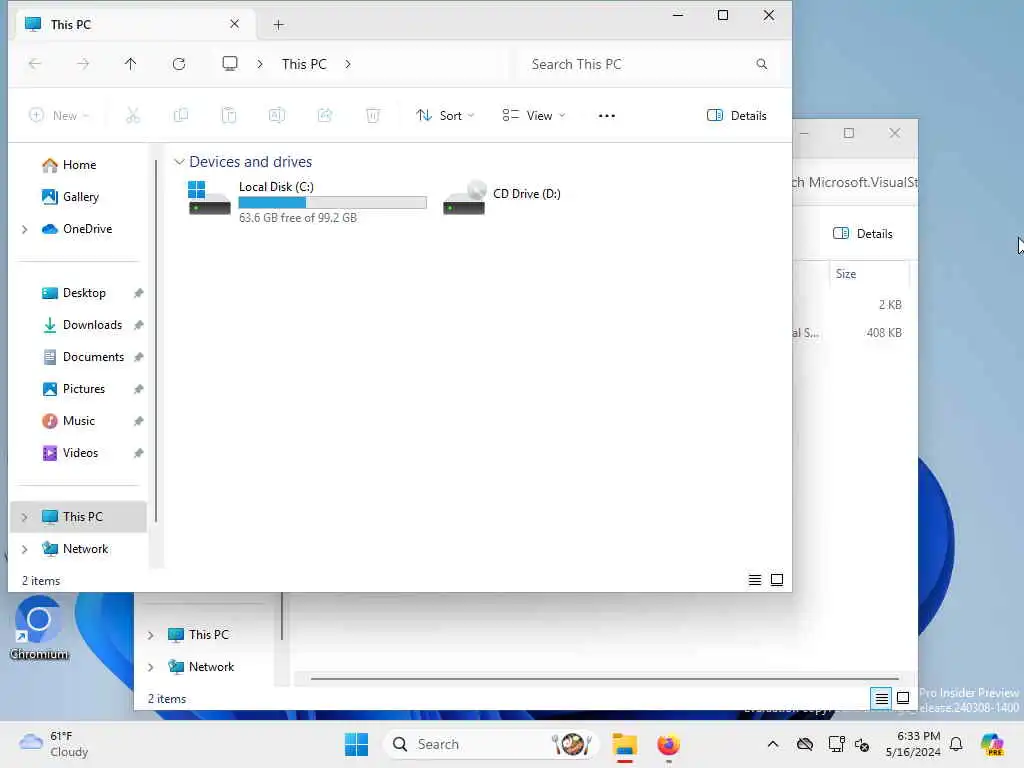
Task: Go back with the left arrow in front window
Action: 35,63
